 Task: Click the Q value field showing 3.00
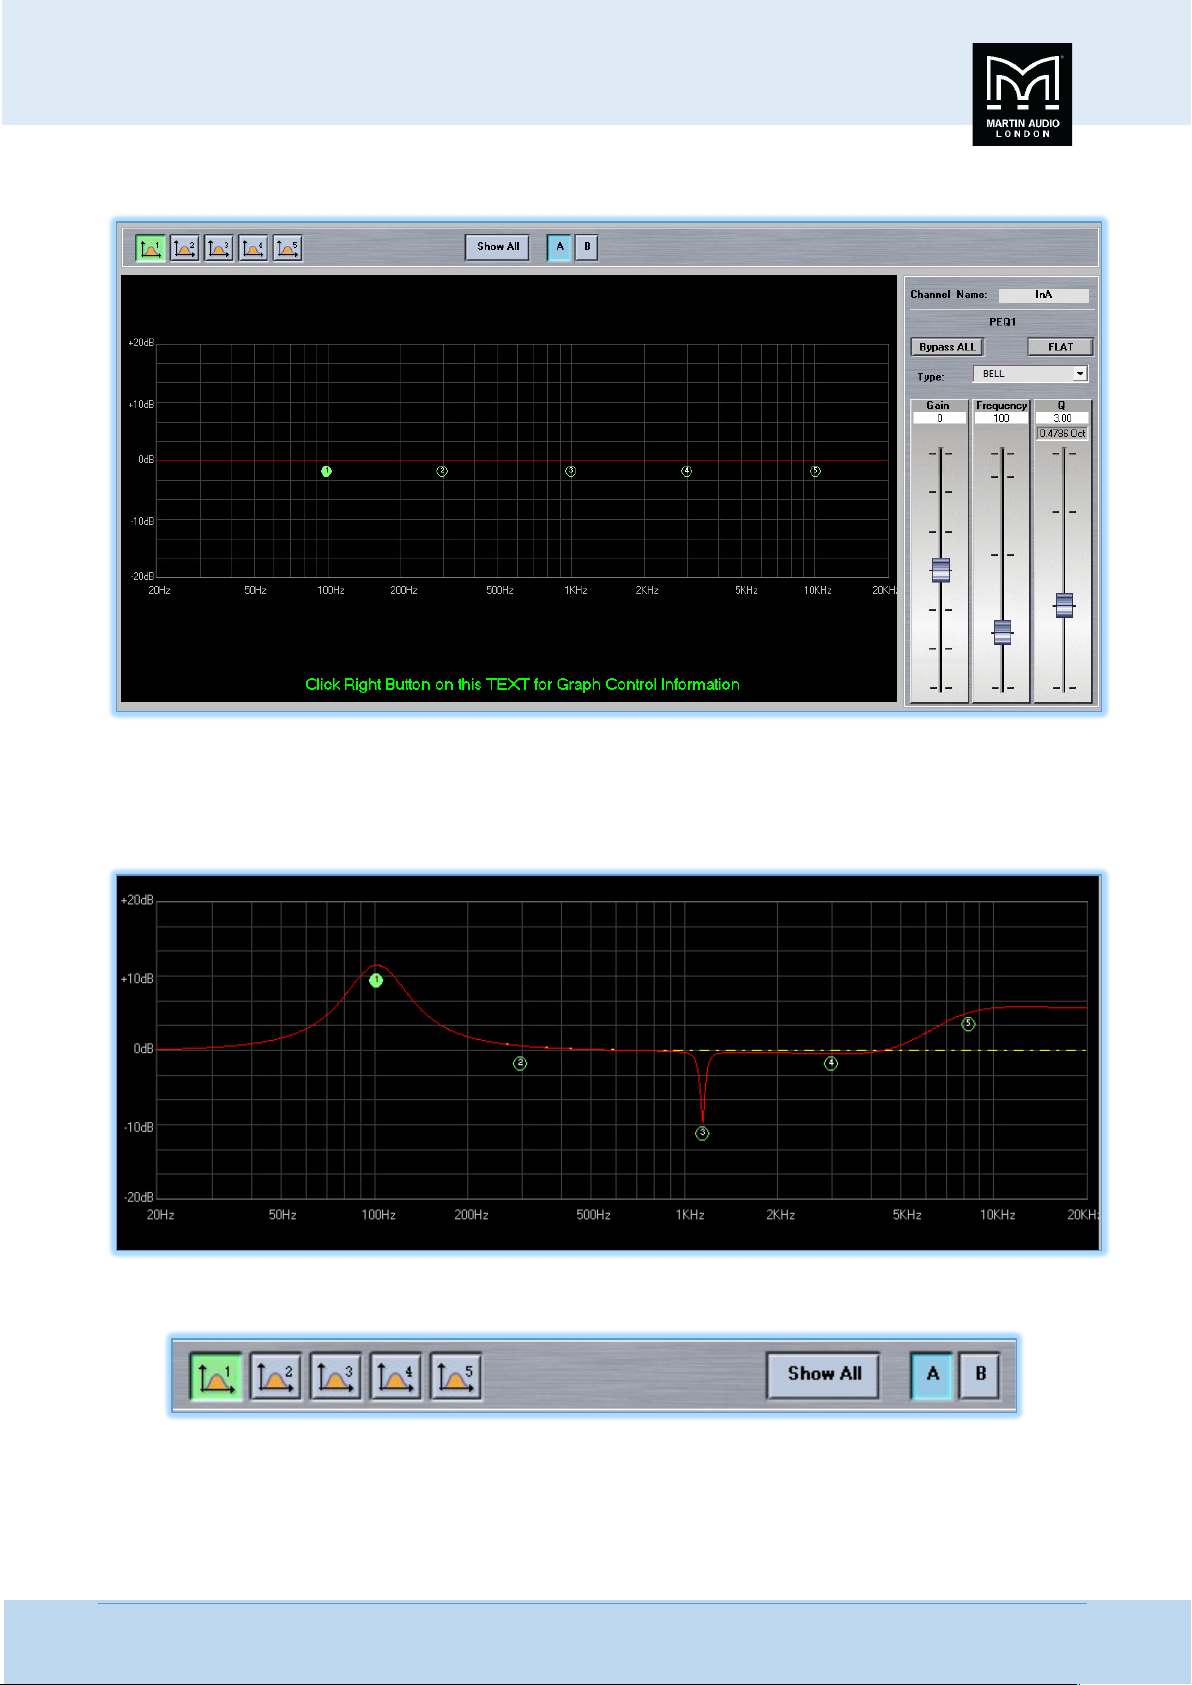pyautogui.click(x=1062, y=418)
